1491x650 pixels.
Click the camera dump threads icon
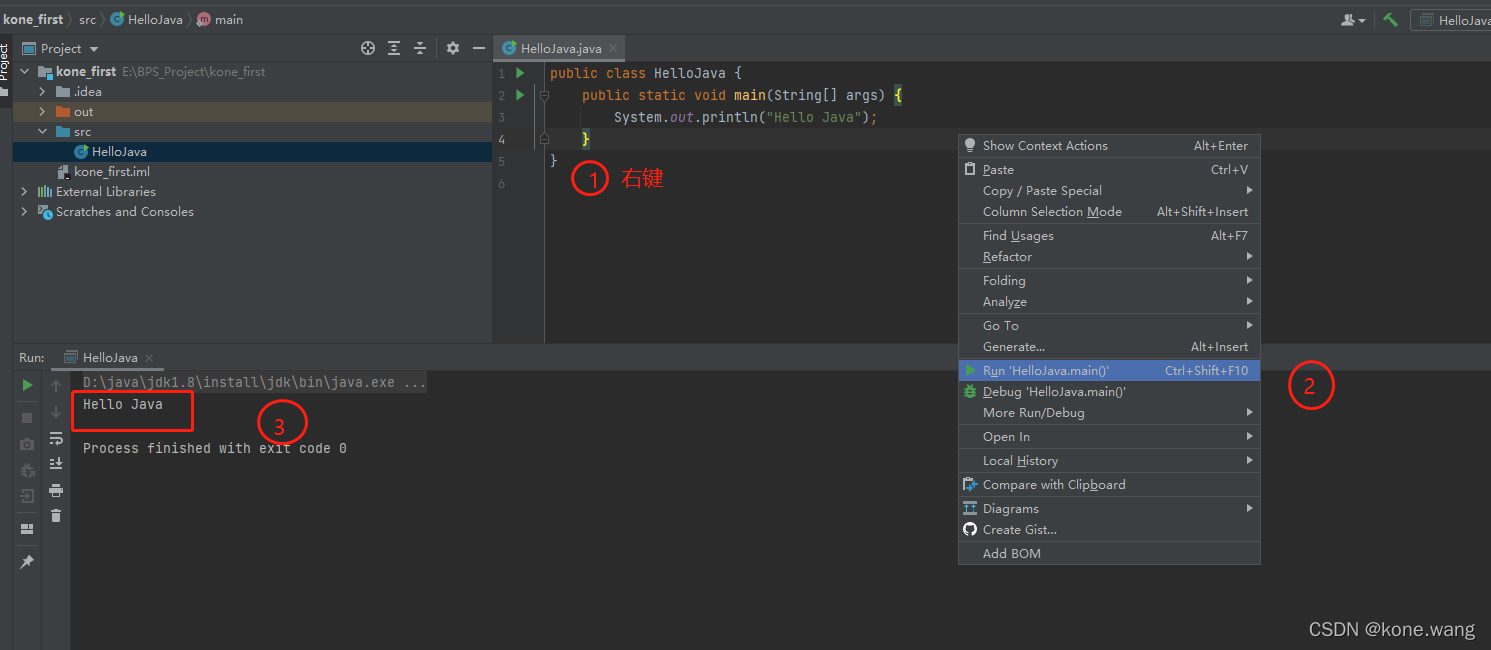click(x=27, y=443)
